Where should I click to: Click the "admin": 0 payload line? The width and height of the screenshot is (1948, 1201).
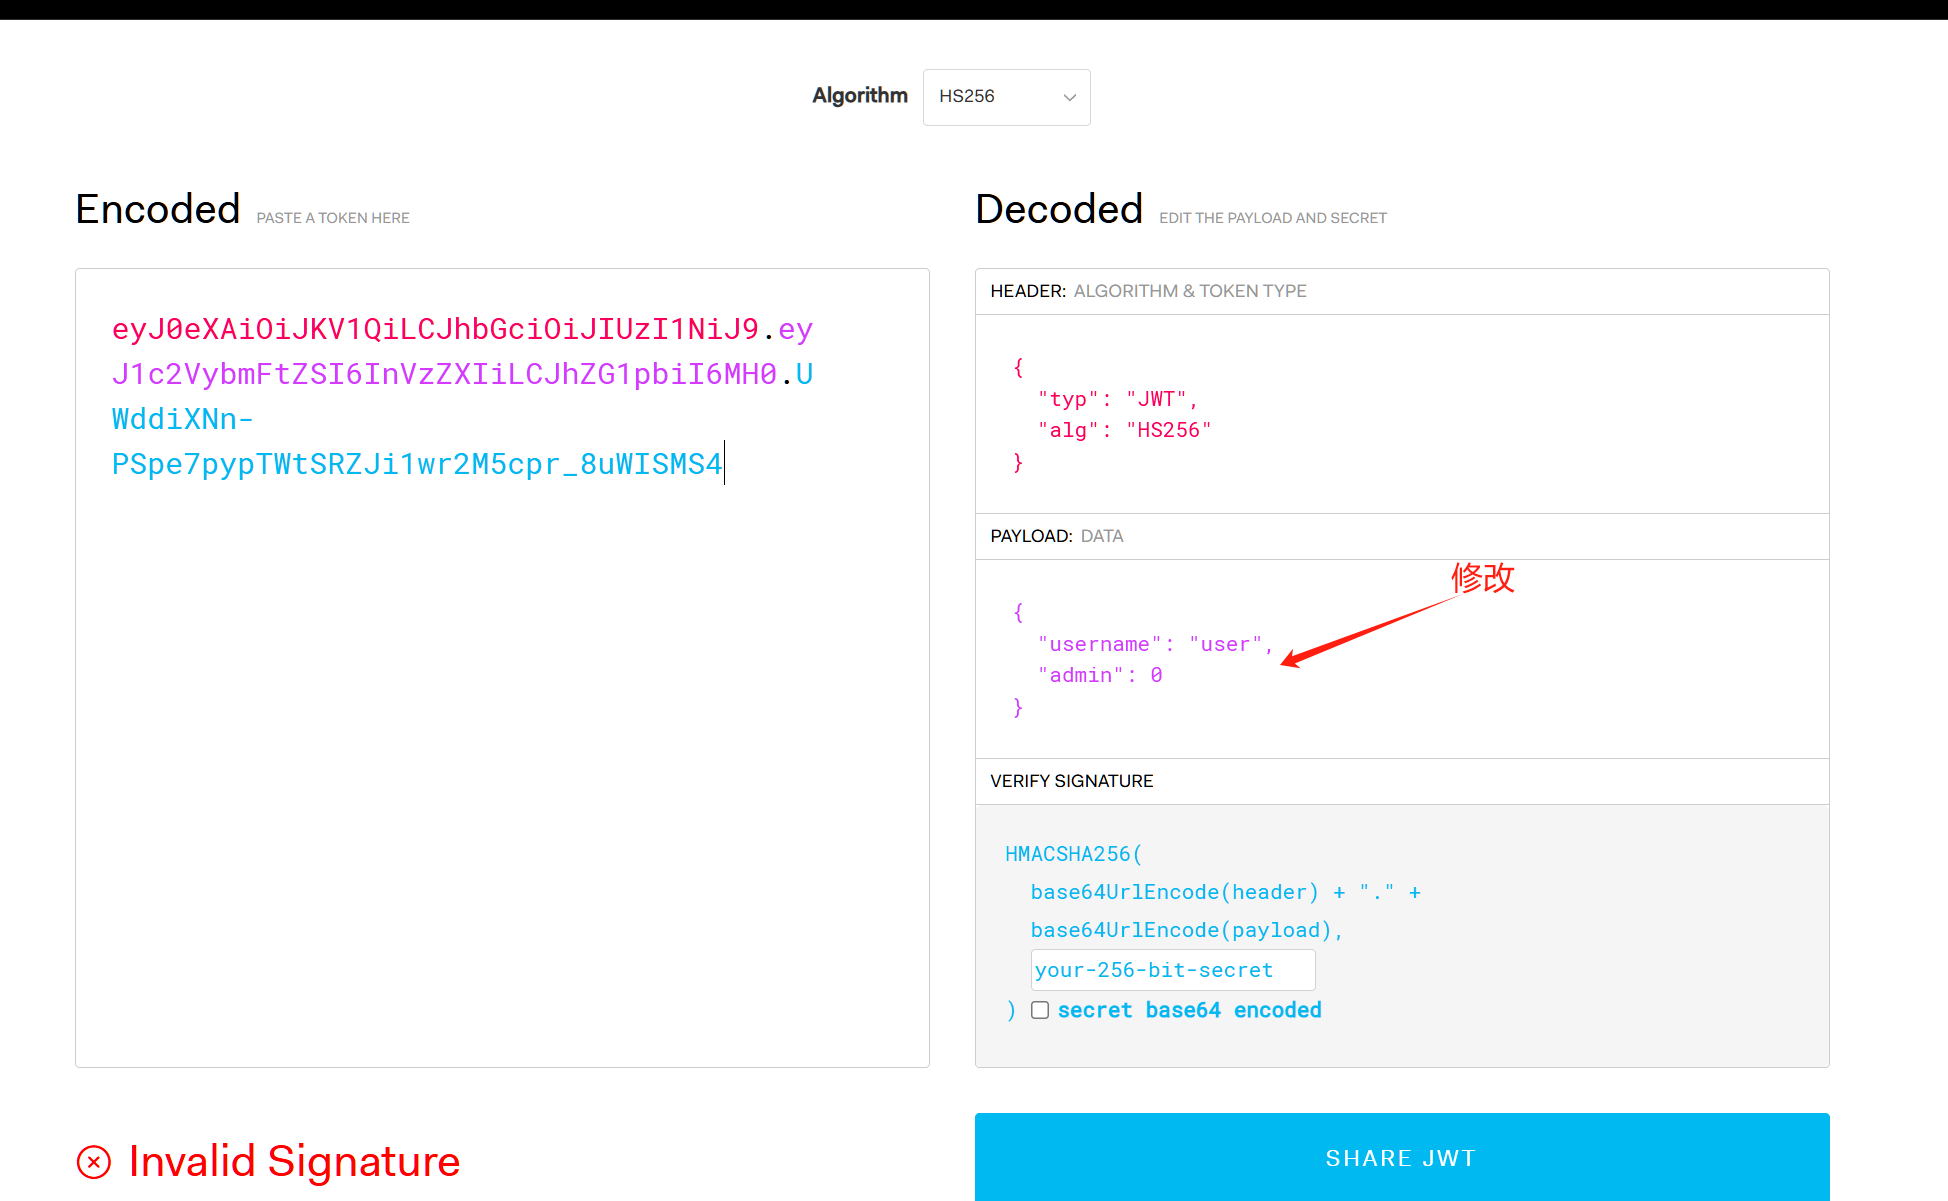tap(1100, 676)
